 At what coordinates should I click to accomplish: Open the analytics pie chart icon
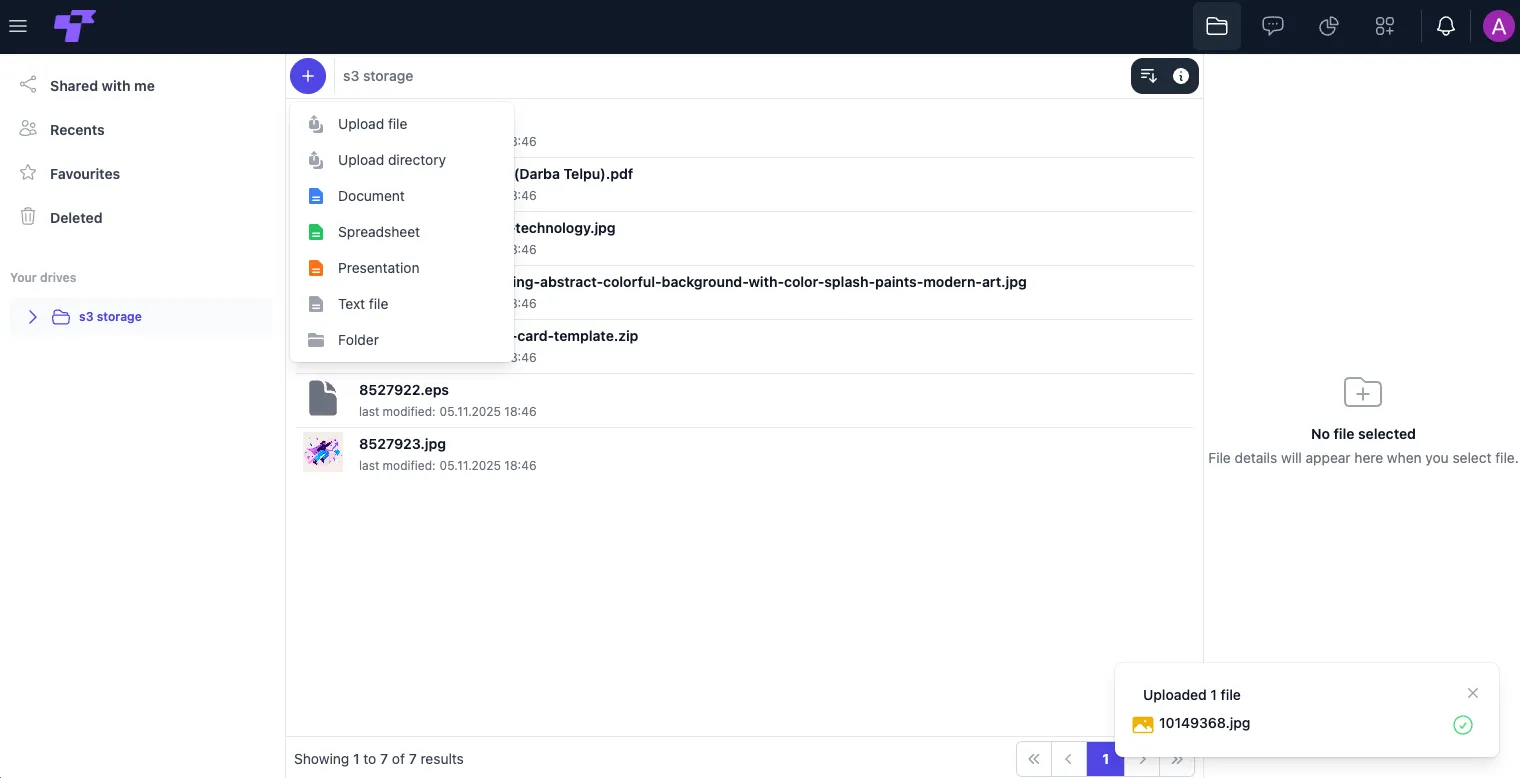pyautogui.click(x=1329, y=27)
